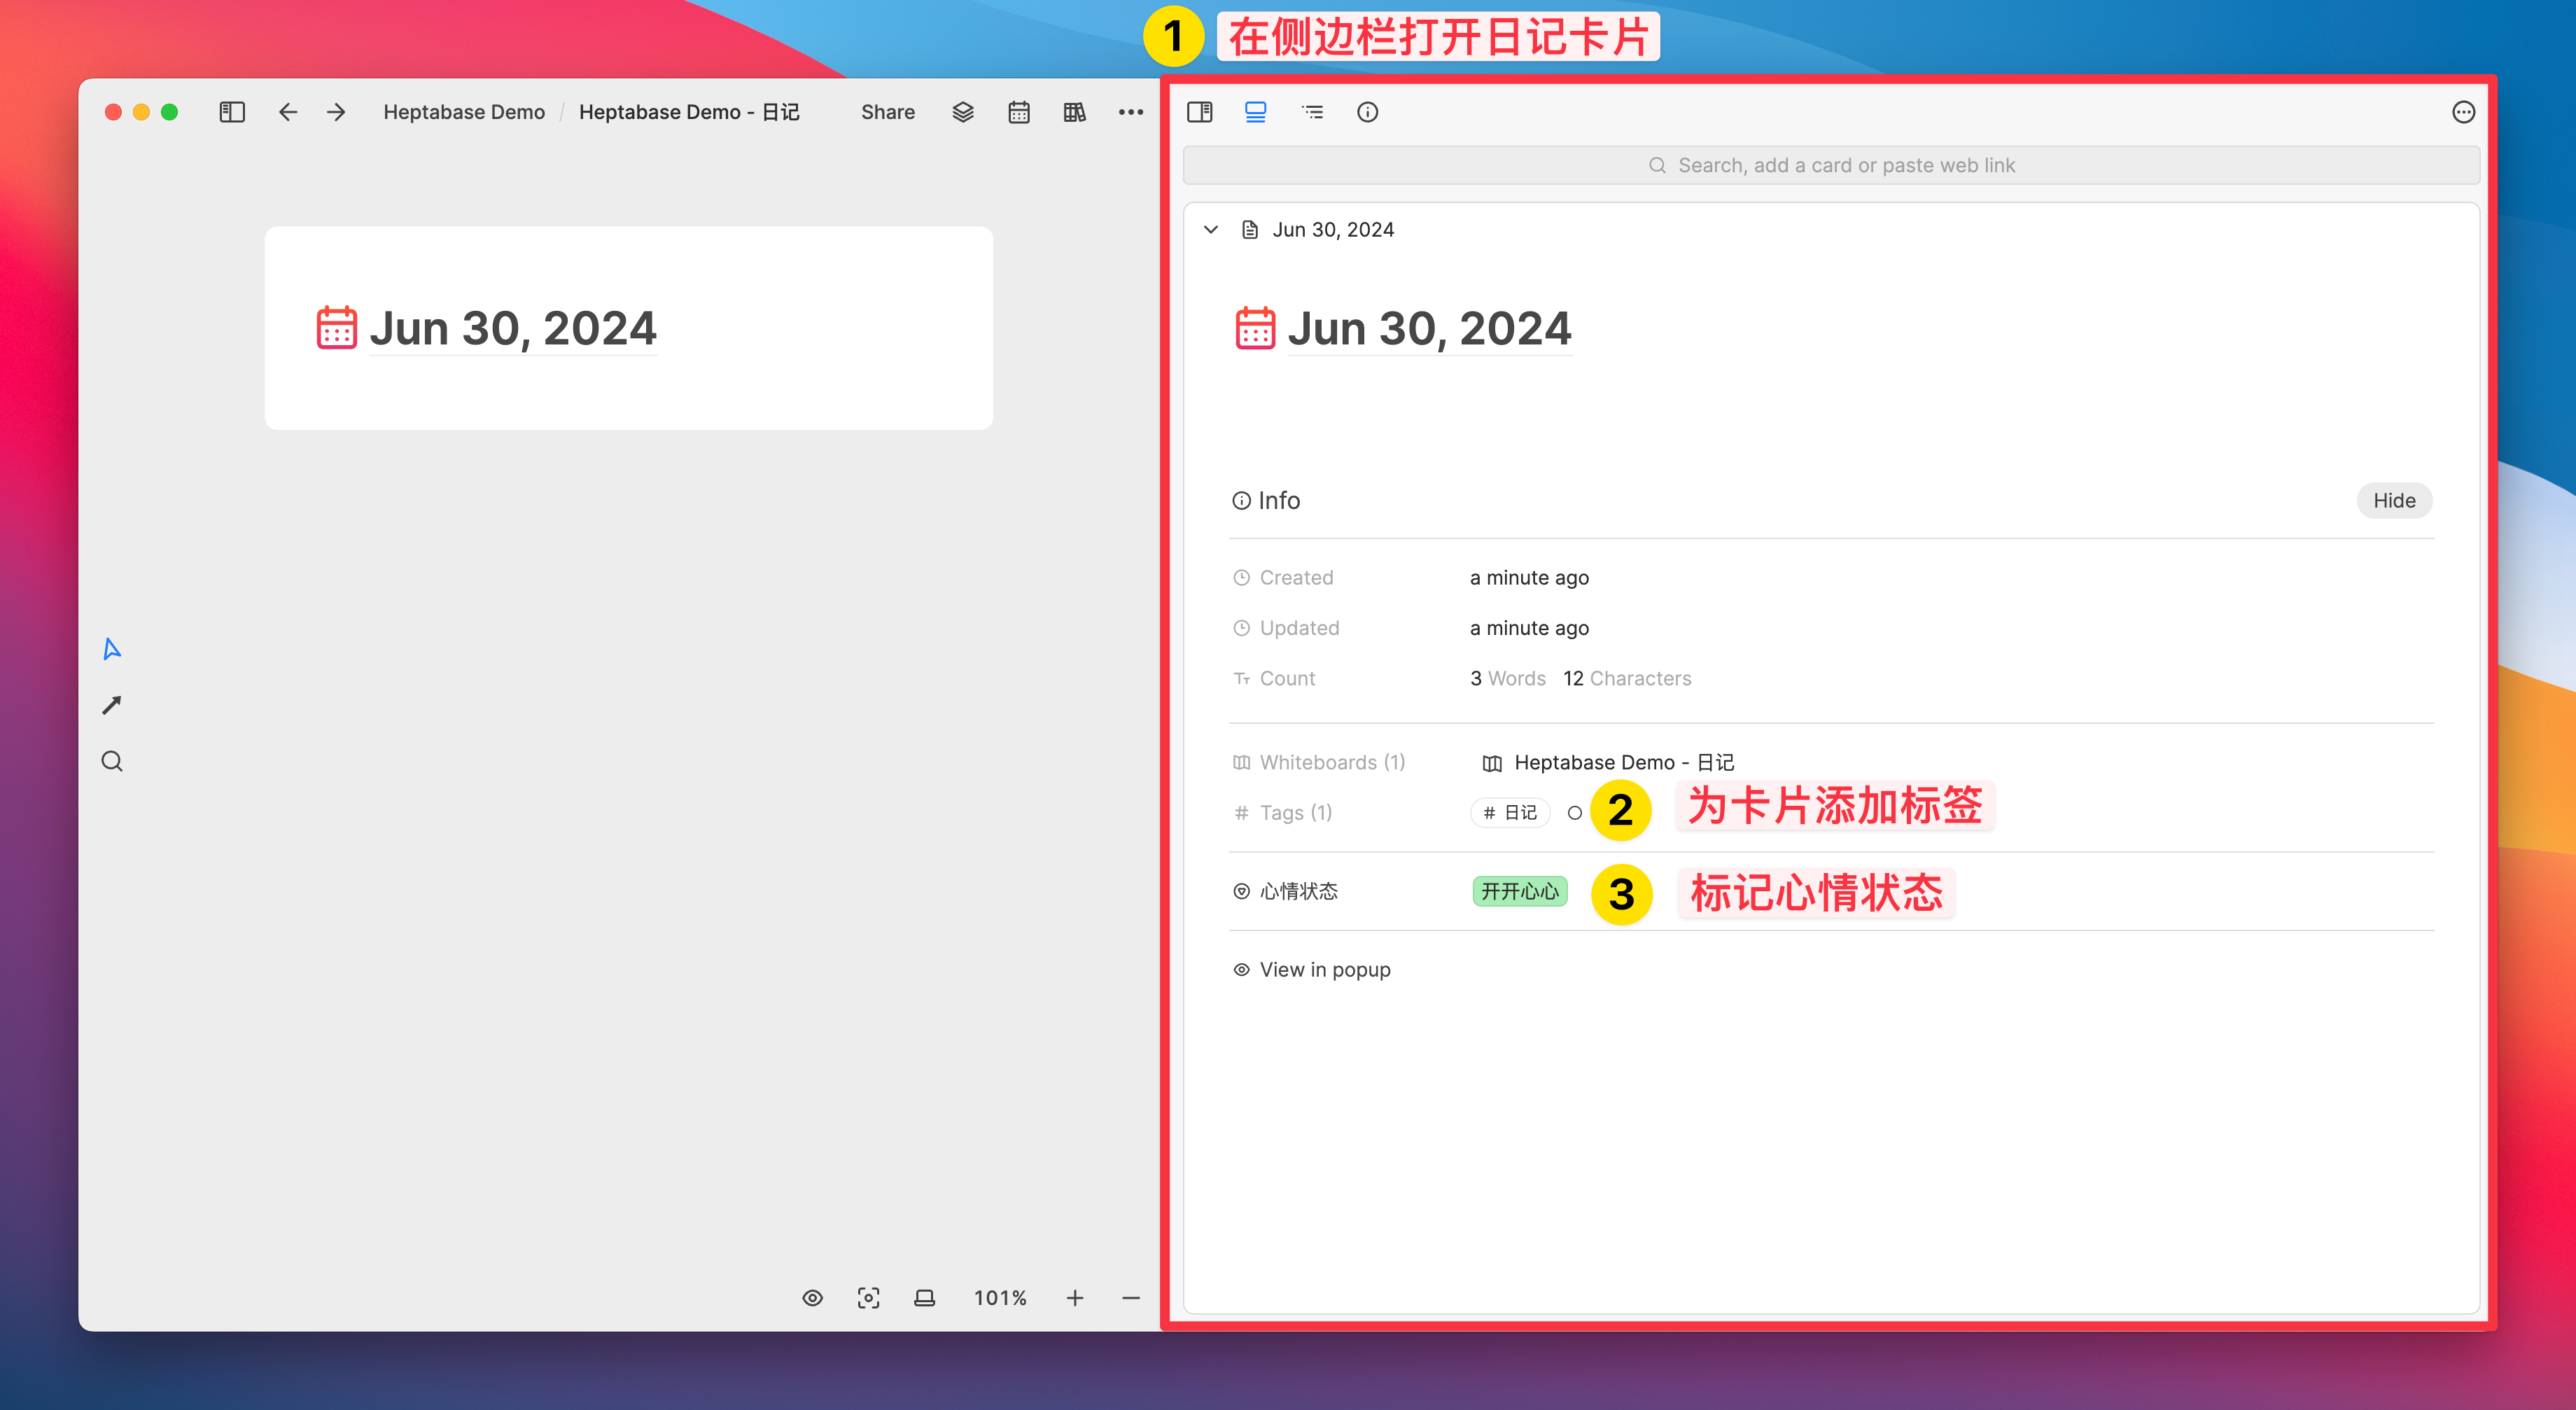Open the card library icon

[x=1075, y=112]
